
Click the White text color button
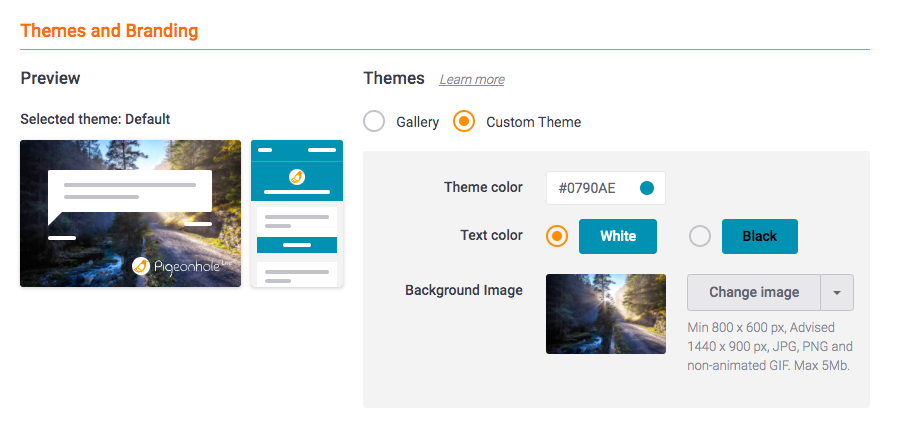click(618, 236)
